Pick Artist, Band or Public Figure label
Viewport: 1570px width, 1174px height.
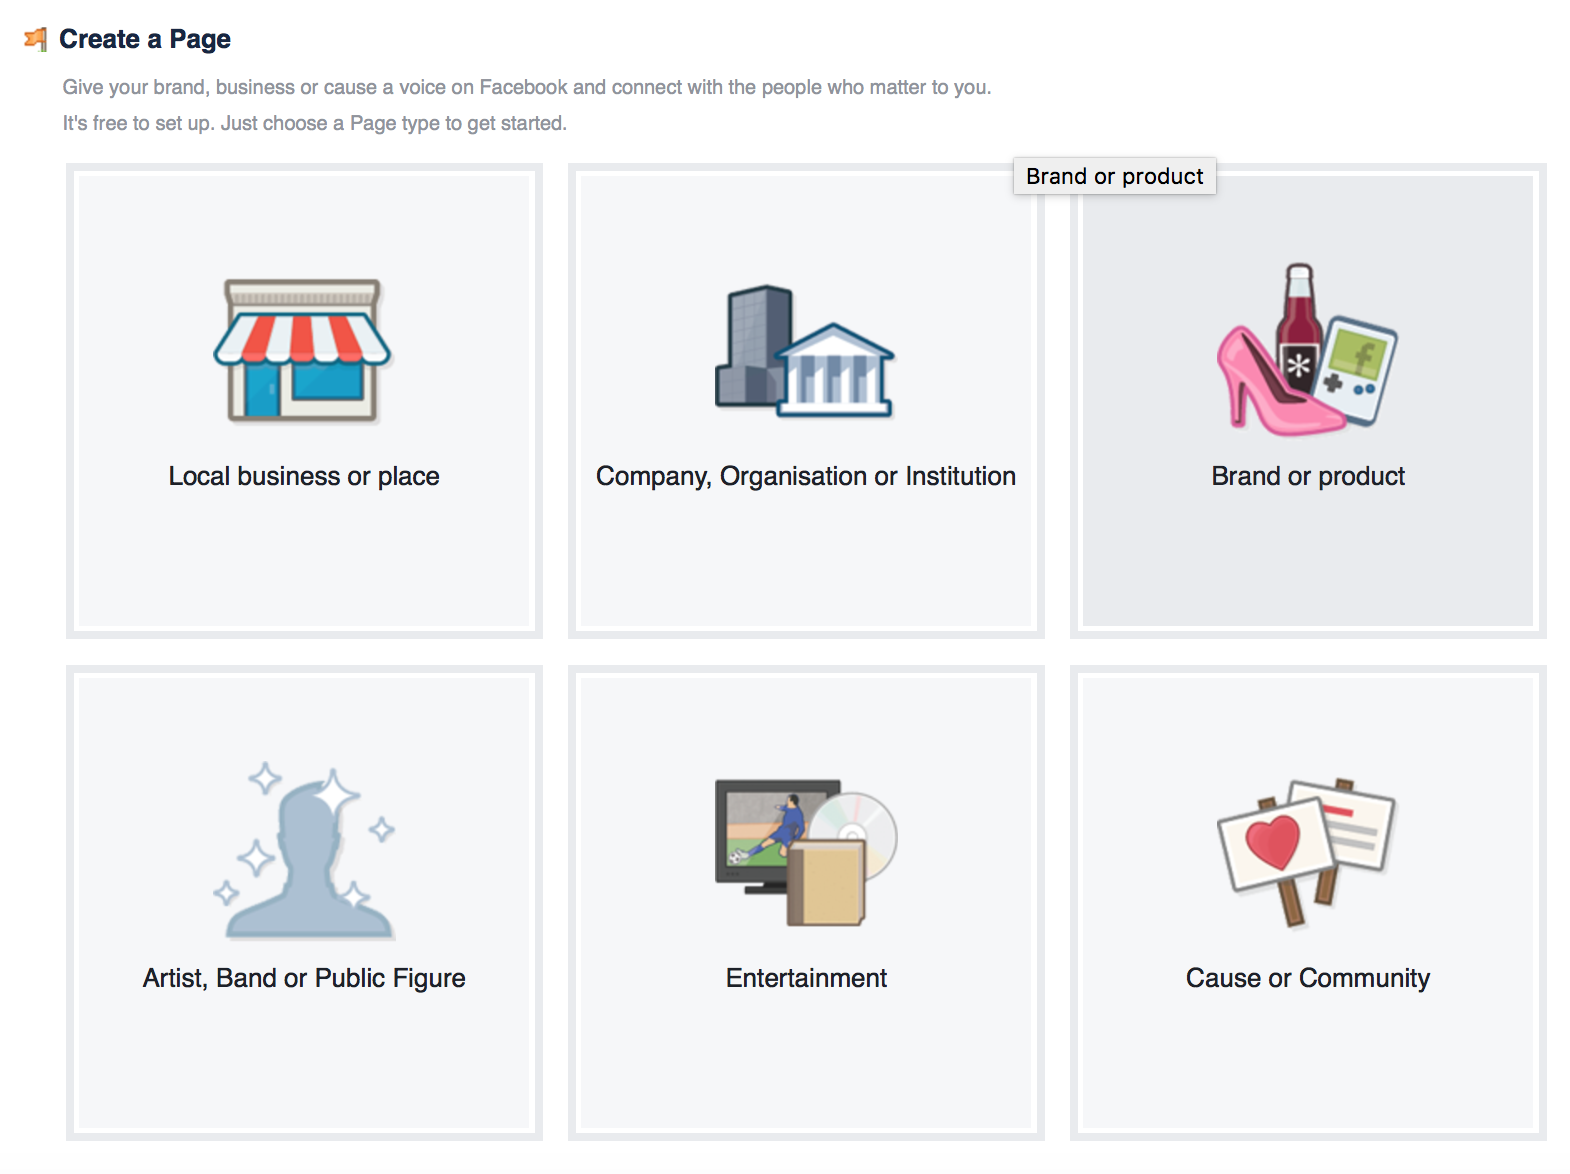click(x=304, y=978)
